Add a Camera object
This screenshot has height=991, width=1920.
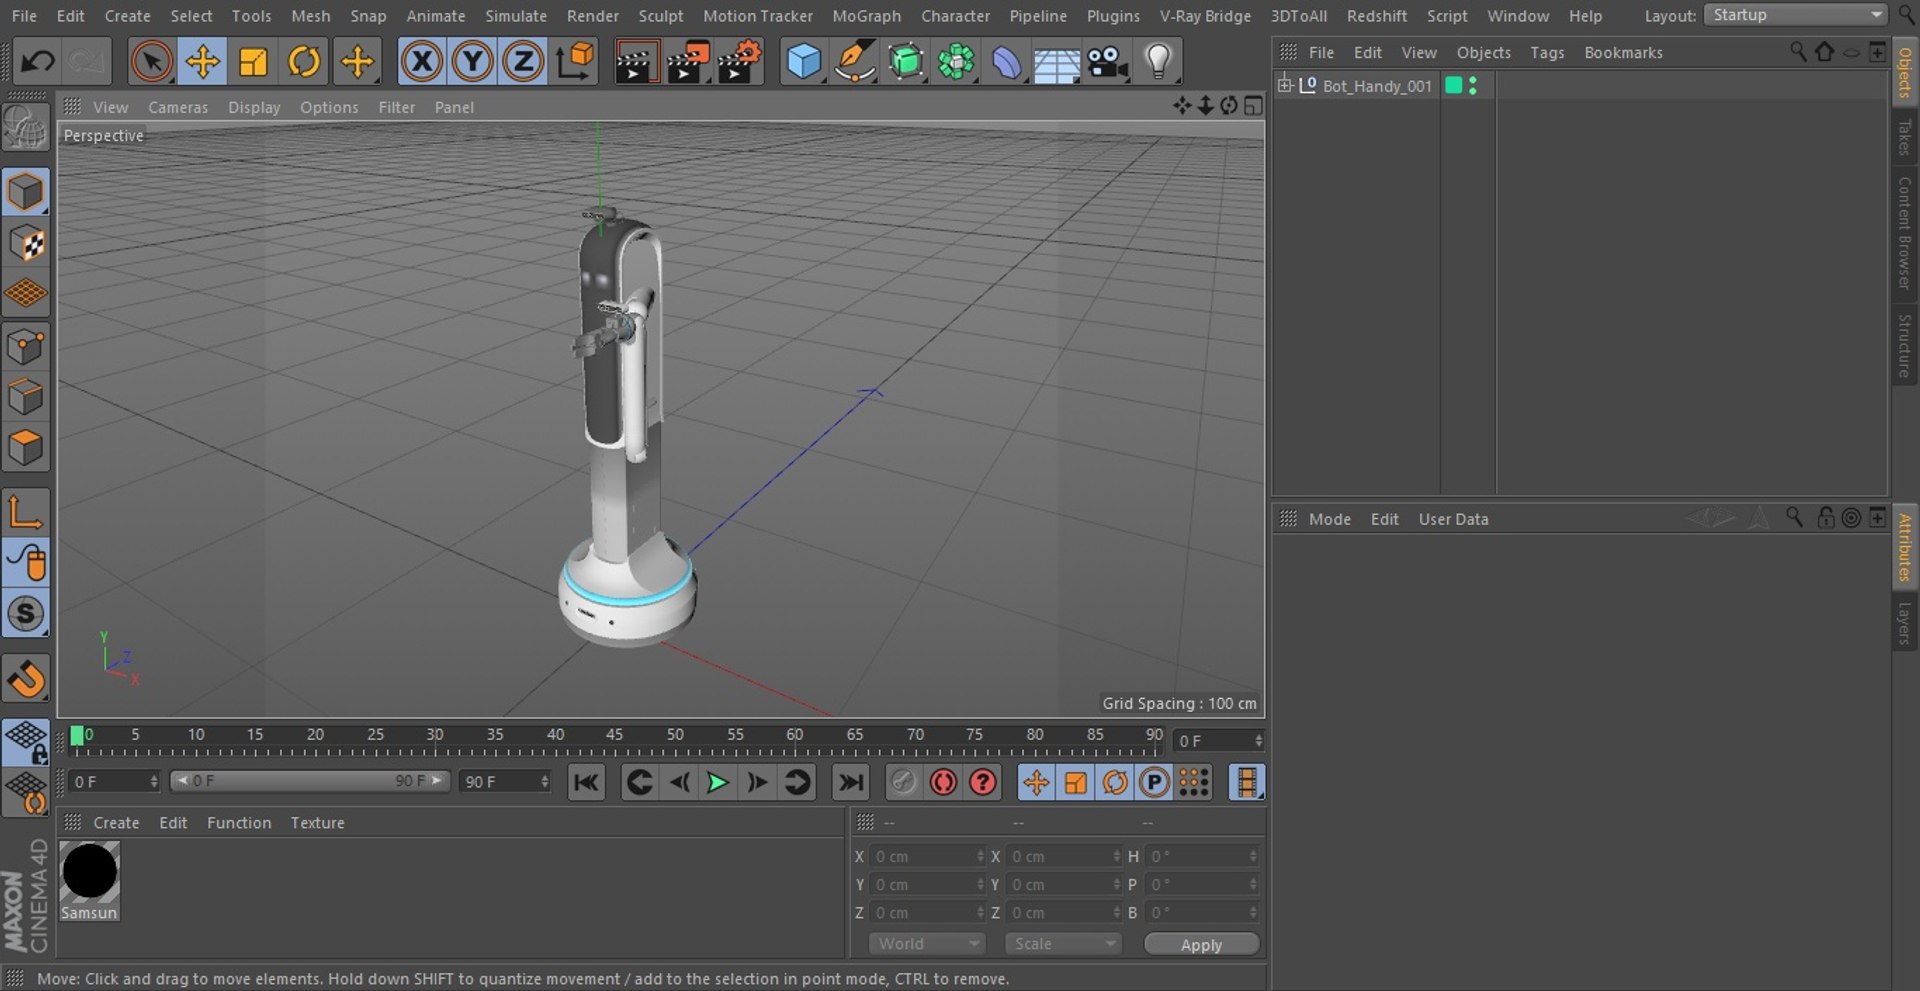pyautogui.click(x=1108, y=62)
